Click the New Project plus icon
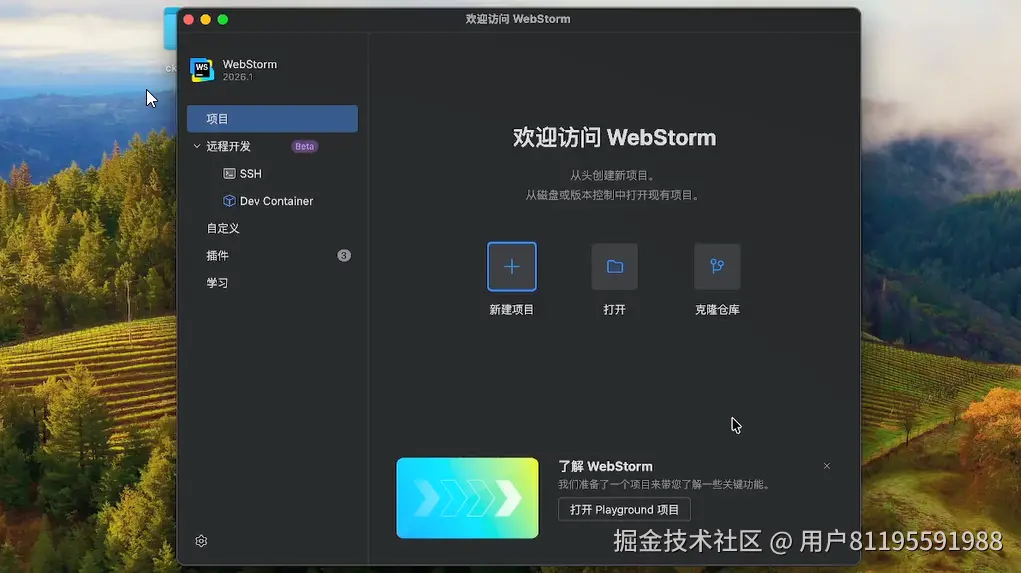 pos(512,266)
